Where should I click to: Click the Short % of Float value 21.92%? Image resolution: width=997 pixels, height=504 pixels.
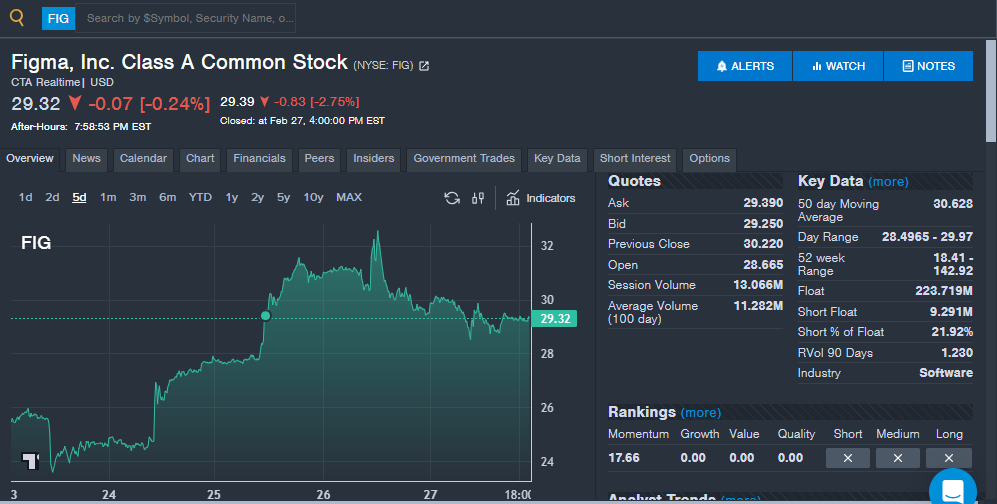(952, 332)
